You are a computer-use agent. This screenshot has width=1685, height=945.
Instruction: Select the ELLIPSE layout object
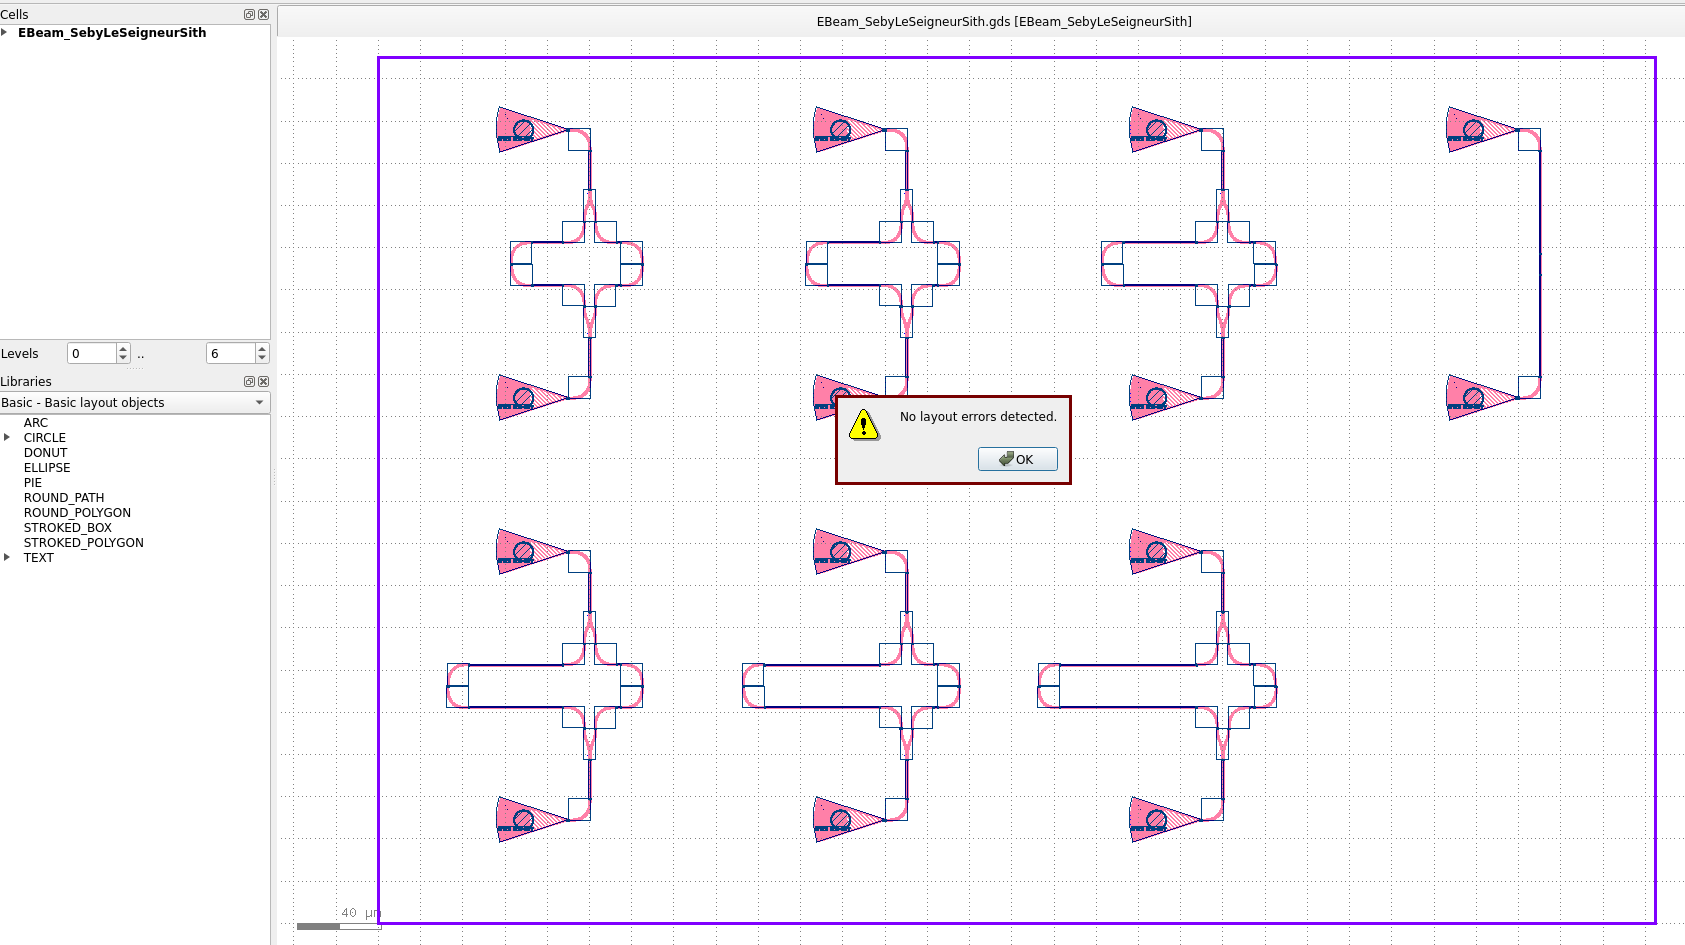(46, 467)
